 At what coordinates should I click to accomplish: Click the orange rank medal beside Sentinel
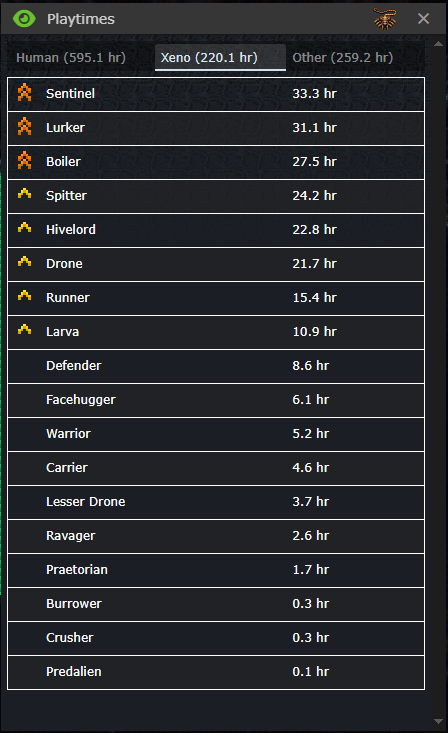25,93
